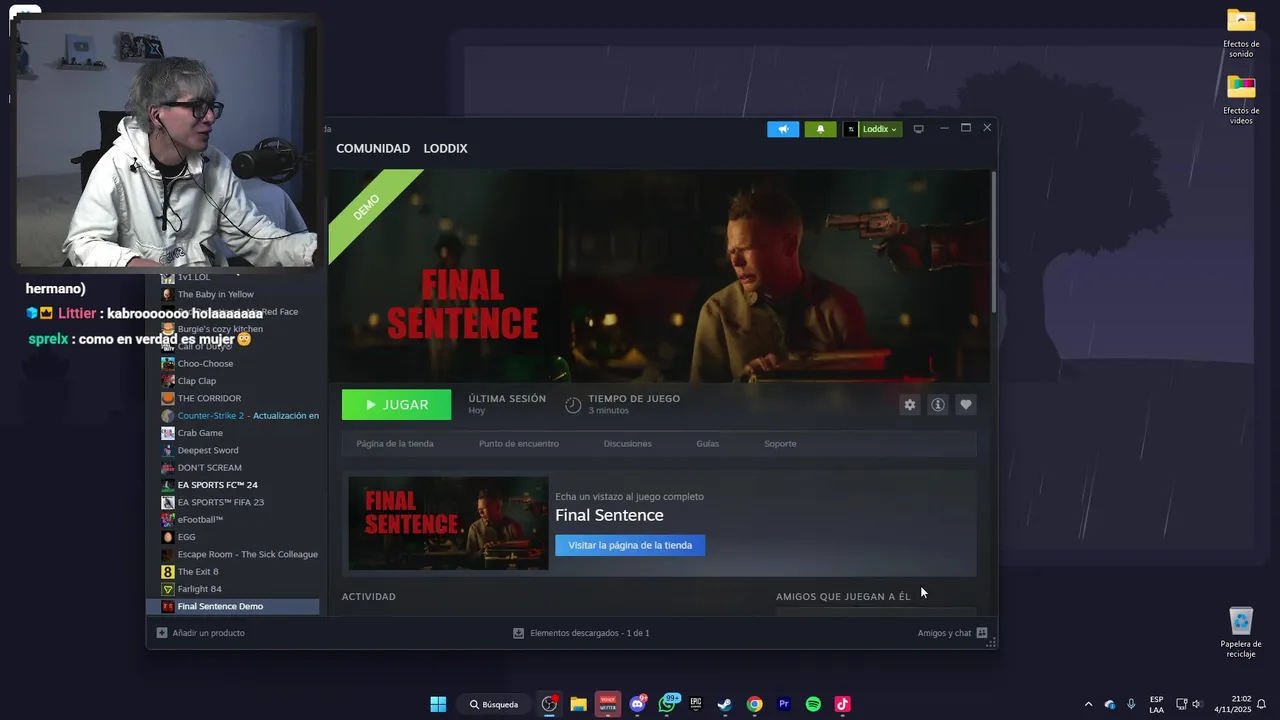
Task: Switch to Big Picture mode icon
Action: [x=918, y=129]
